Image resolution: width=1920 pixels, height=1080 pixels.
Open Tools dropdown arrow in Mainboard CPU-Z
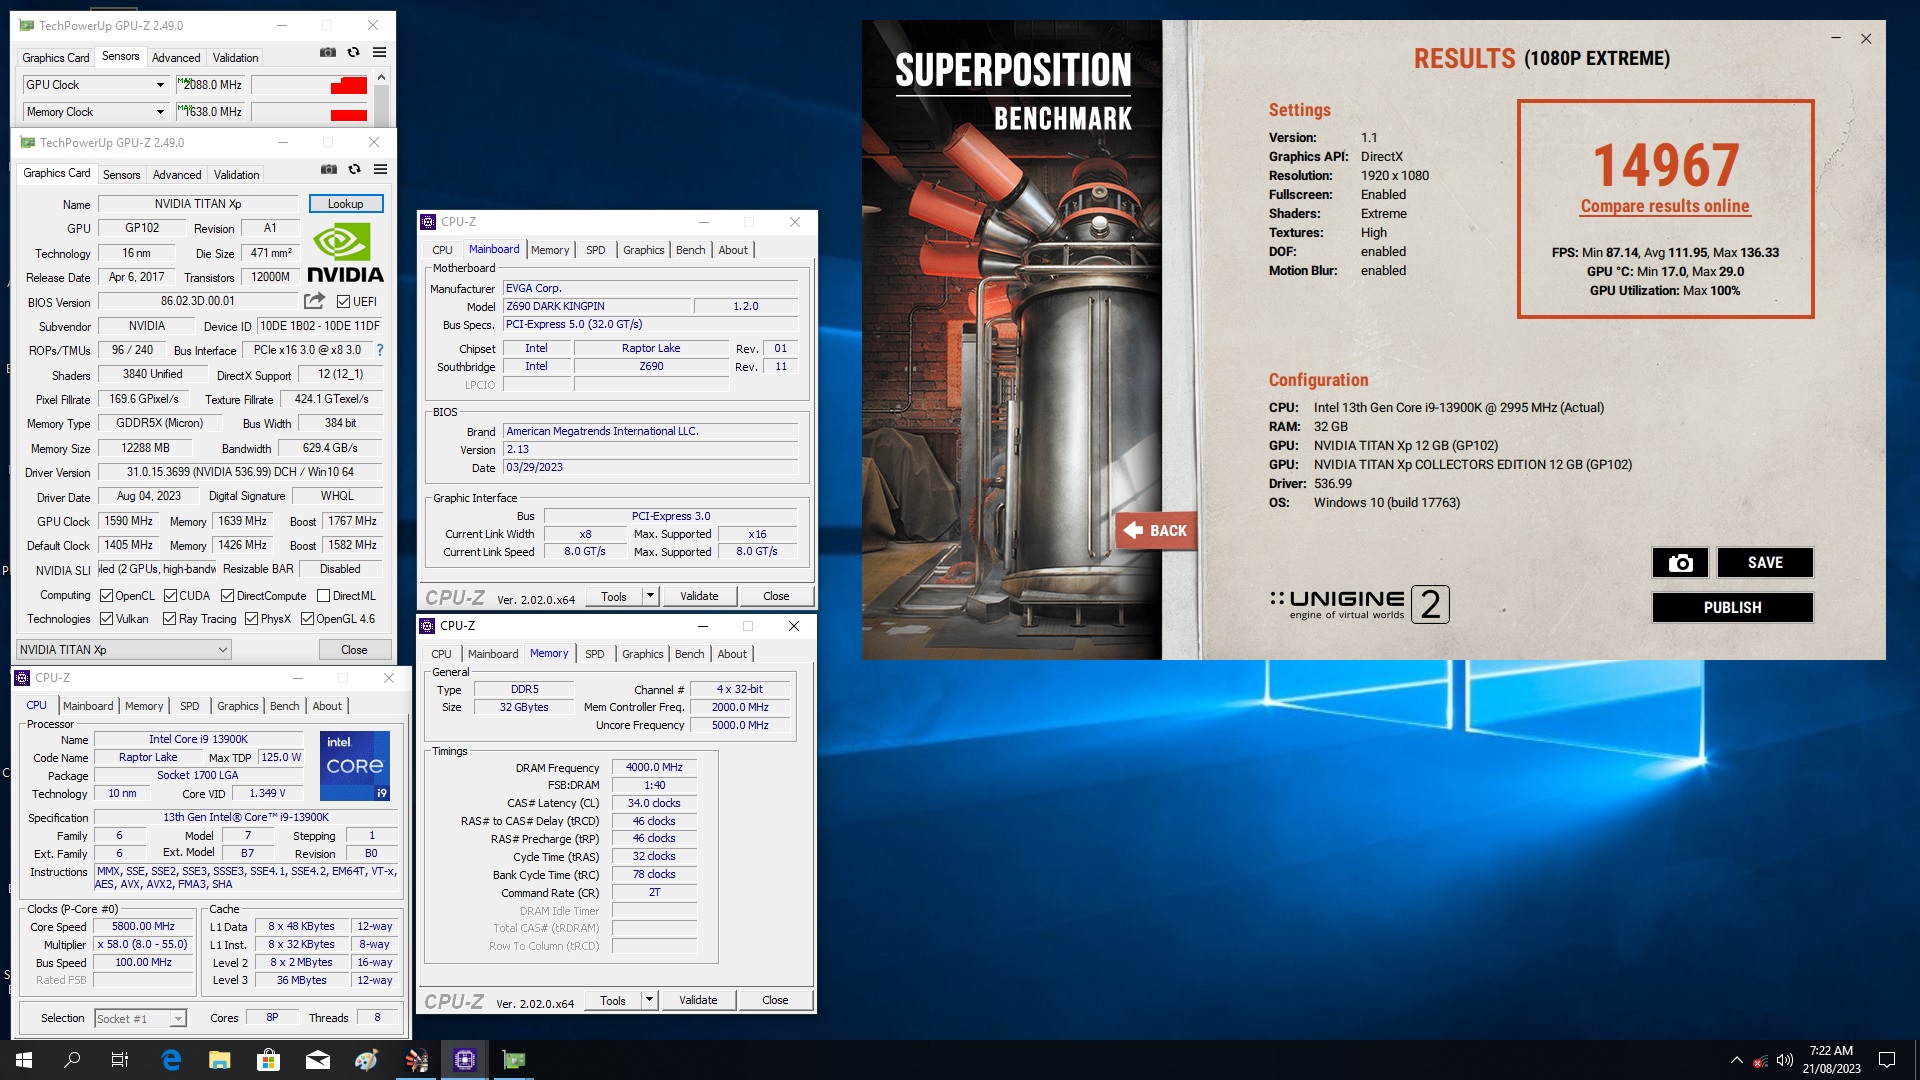(650, 596)
